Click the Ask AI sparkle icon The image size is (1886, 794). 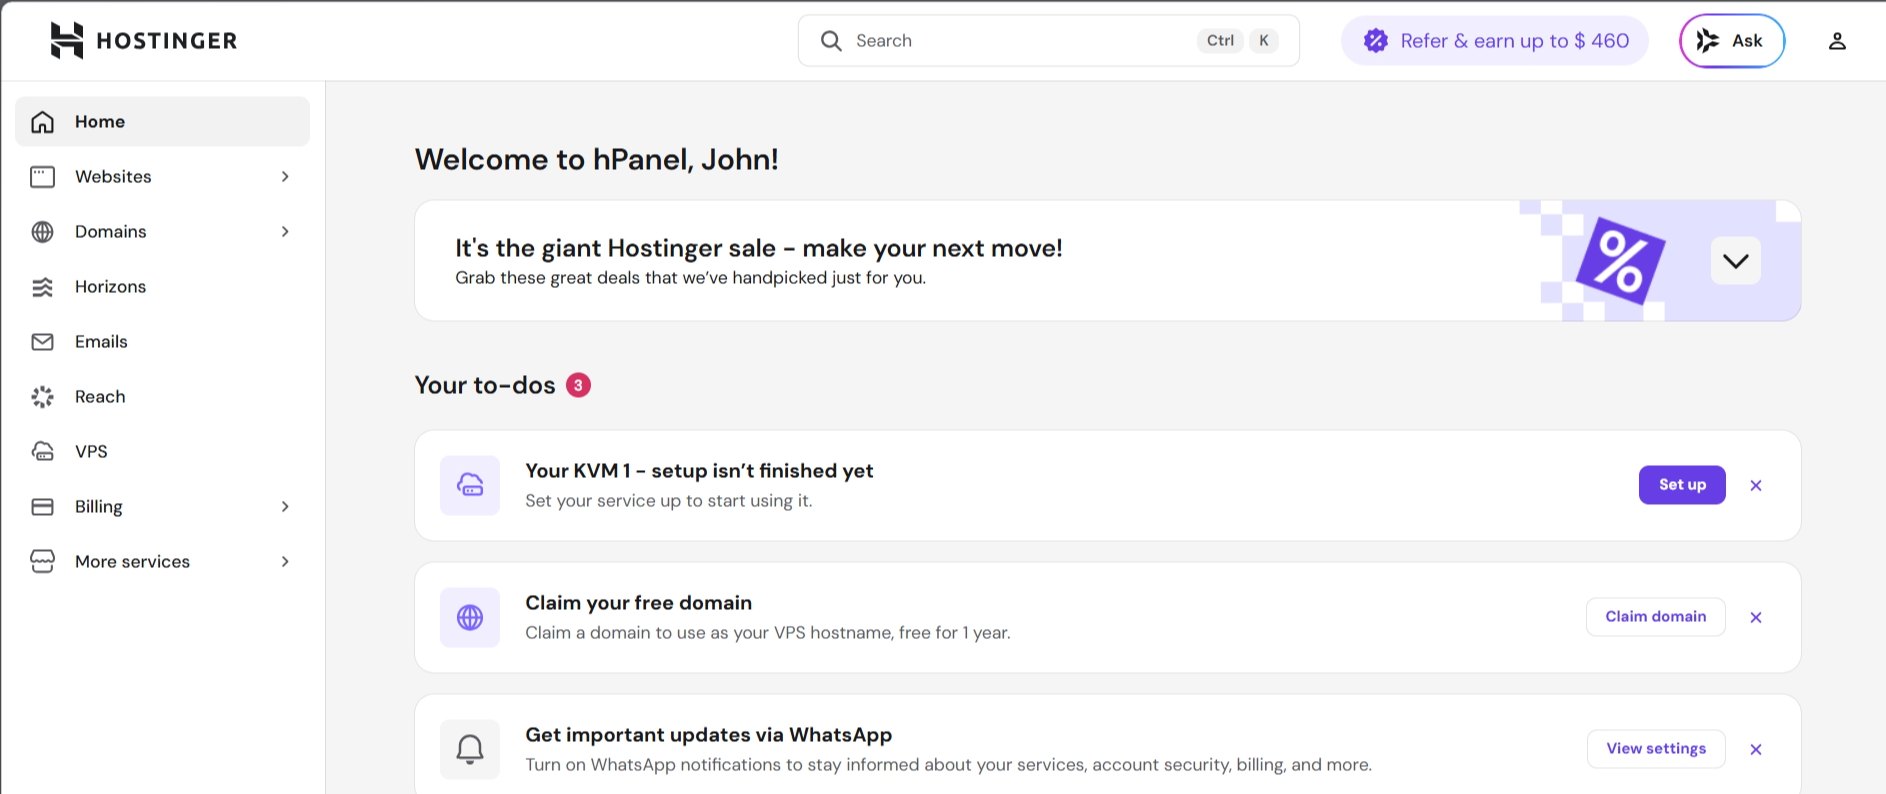pyautogui.click(x=1707, y=41)
